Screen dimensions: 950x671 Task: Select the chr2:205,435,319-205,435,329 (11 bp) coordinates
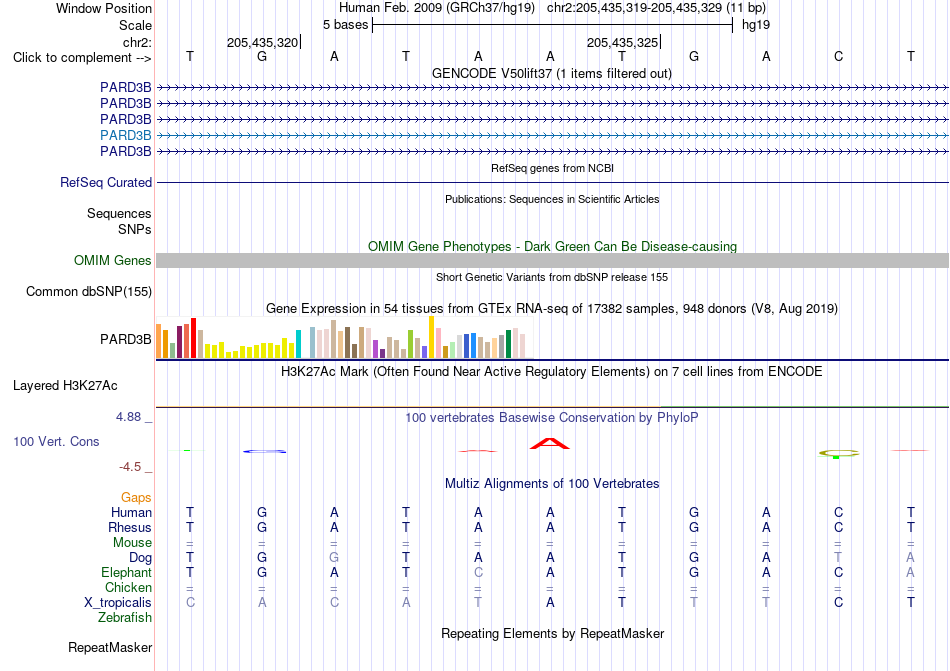click(656, 8)
